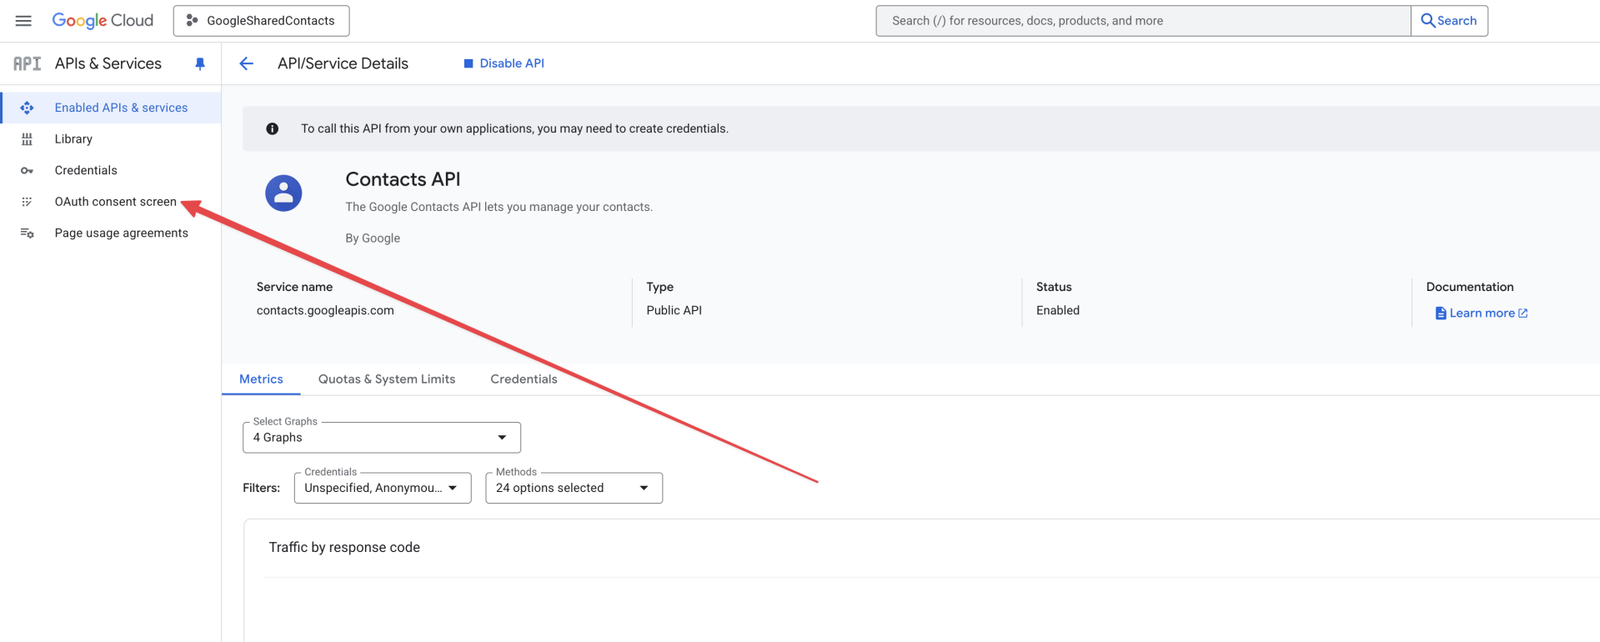This screenshot has width=1600, height=642.
Task: Click the Enabled status value
Action: 1058,310
